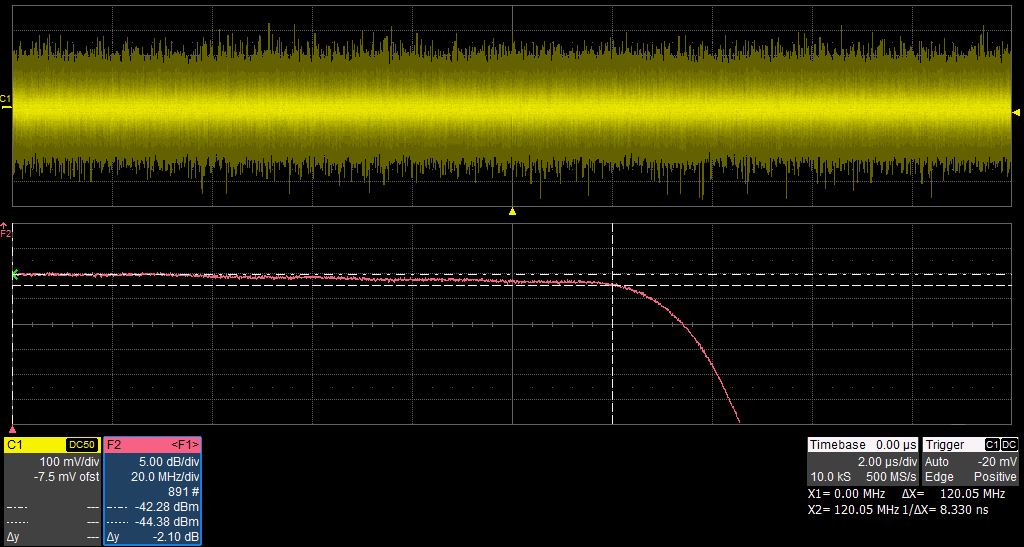The image size is (1024, 547).
Task: Click the 100 mV/div scale value in C1
Action: coord(69,462)
